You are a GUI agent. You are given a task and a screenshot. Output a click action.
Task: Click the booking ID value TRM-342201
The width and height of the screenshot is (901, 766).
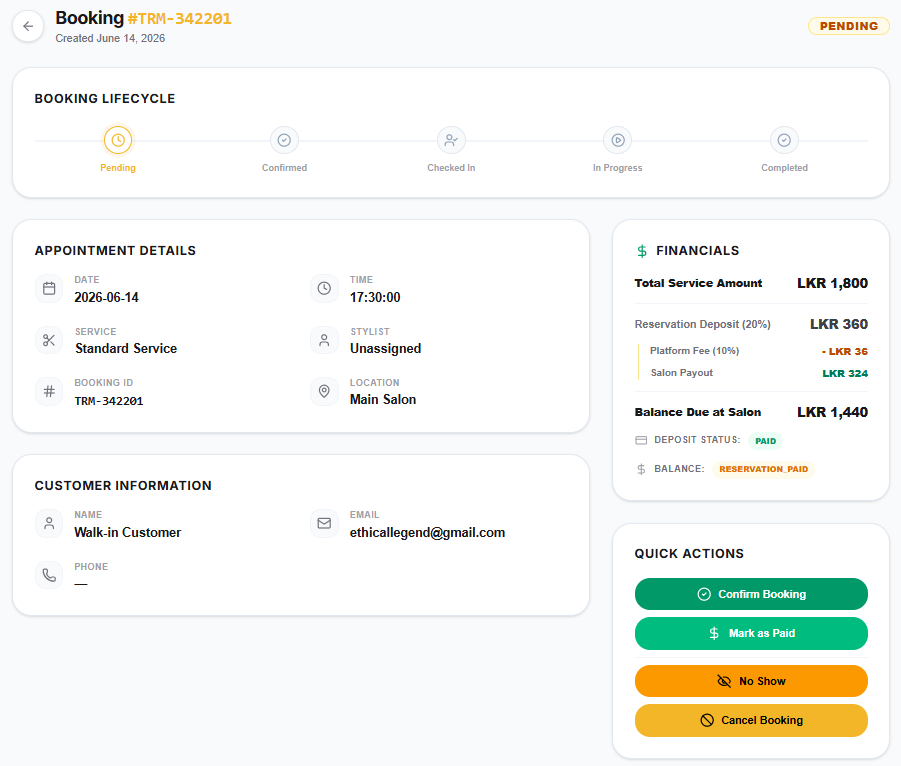109,401
